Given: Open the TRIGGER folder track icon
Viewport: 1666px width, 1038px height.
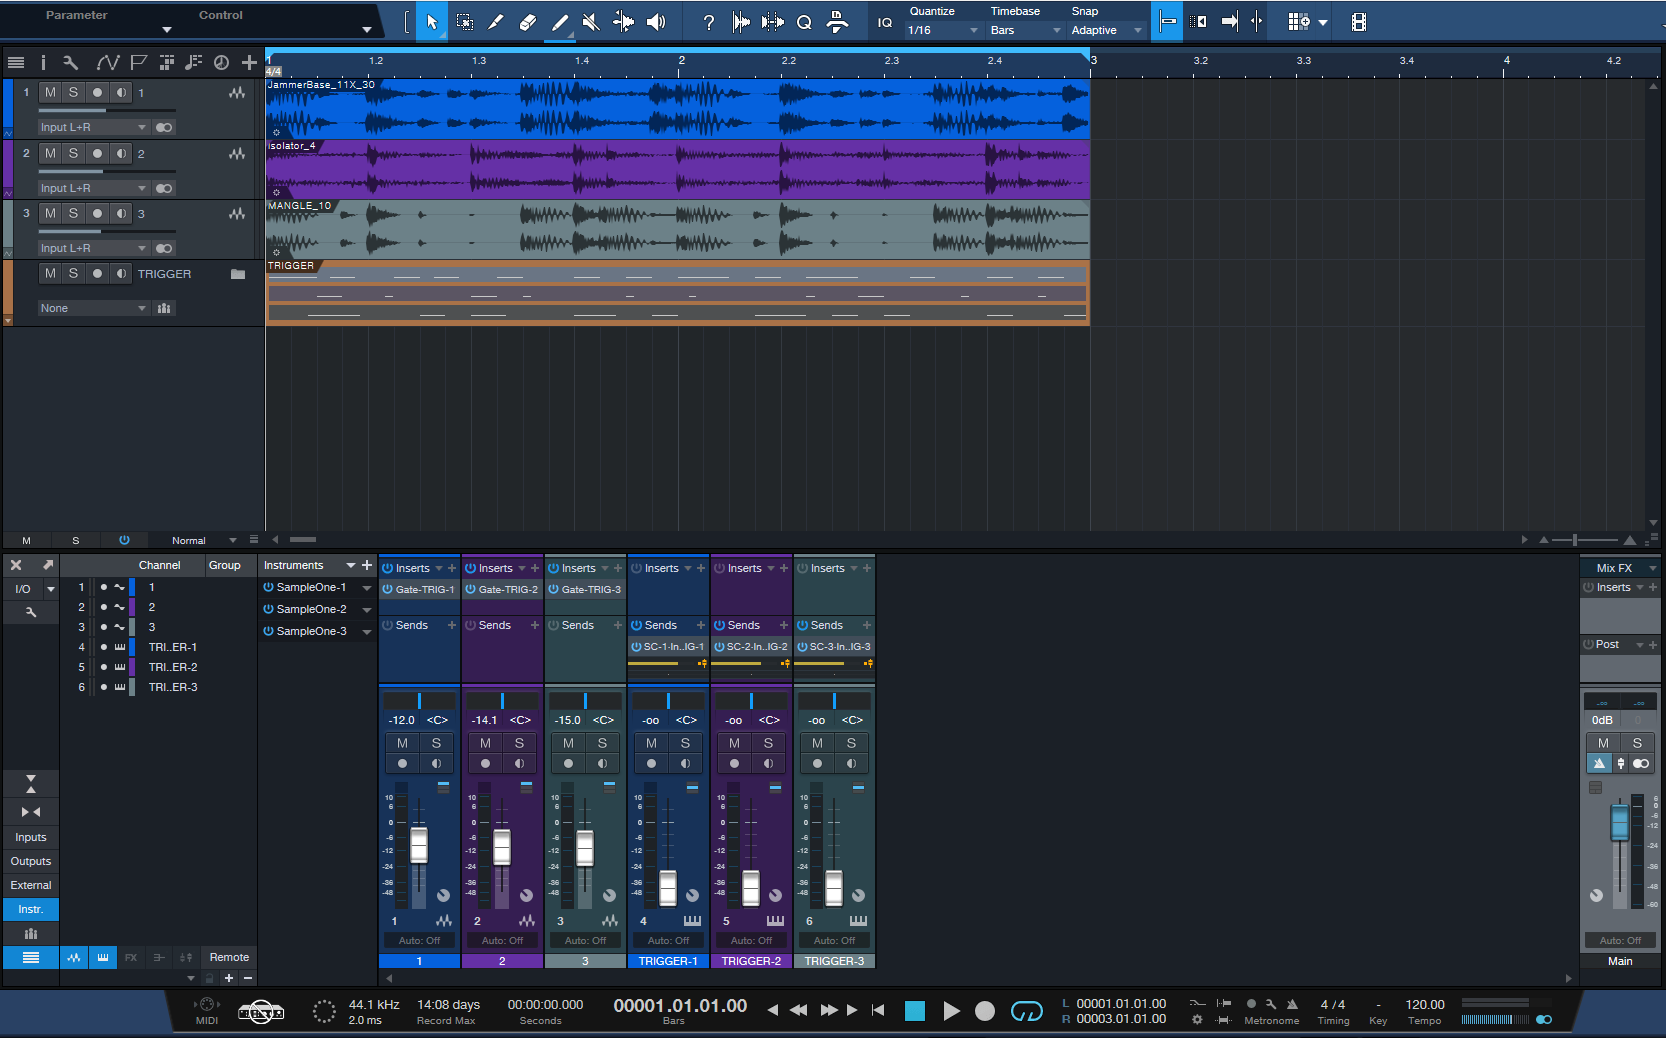Looking at the screenshot, I should (x=238, y=274).
